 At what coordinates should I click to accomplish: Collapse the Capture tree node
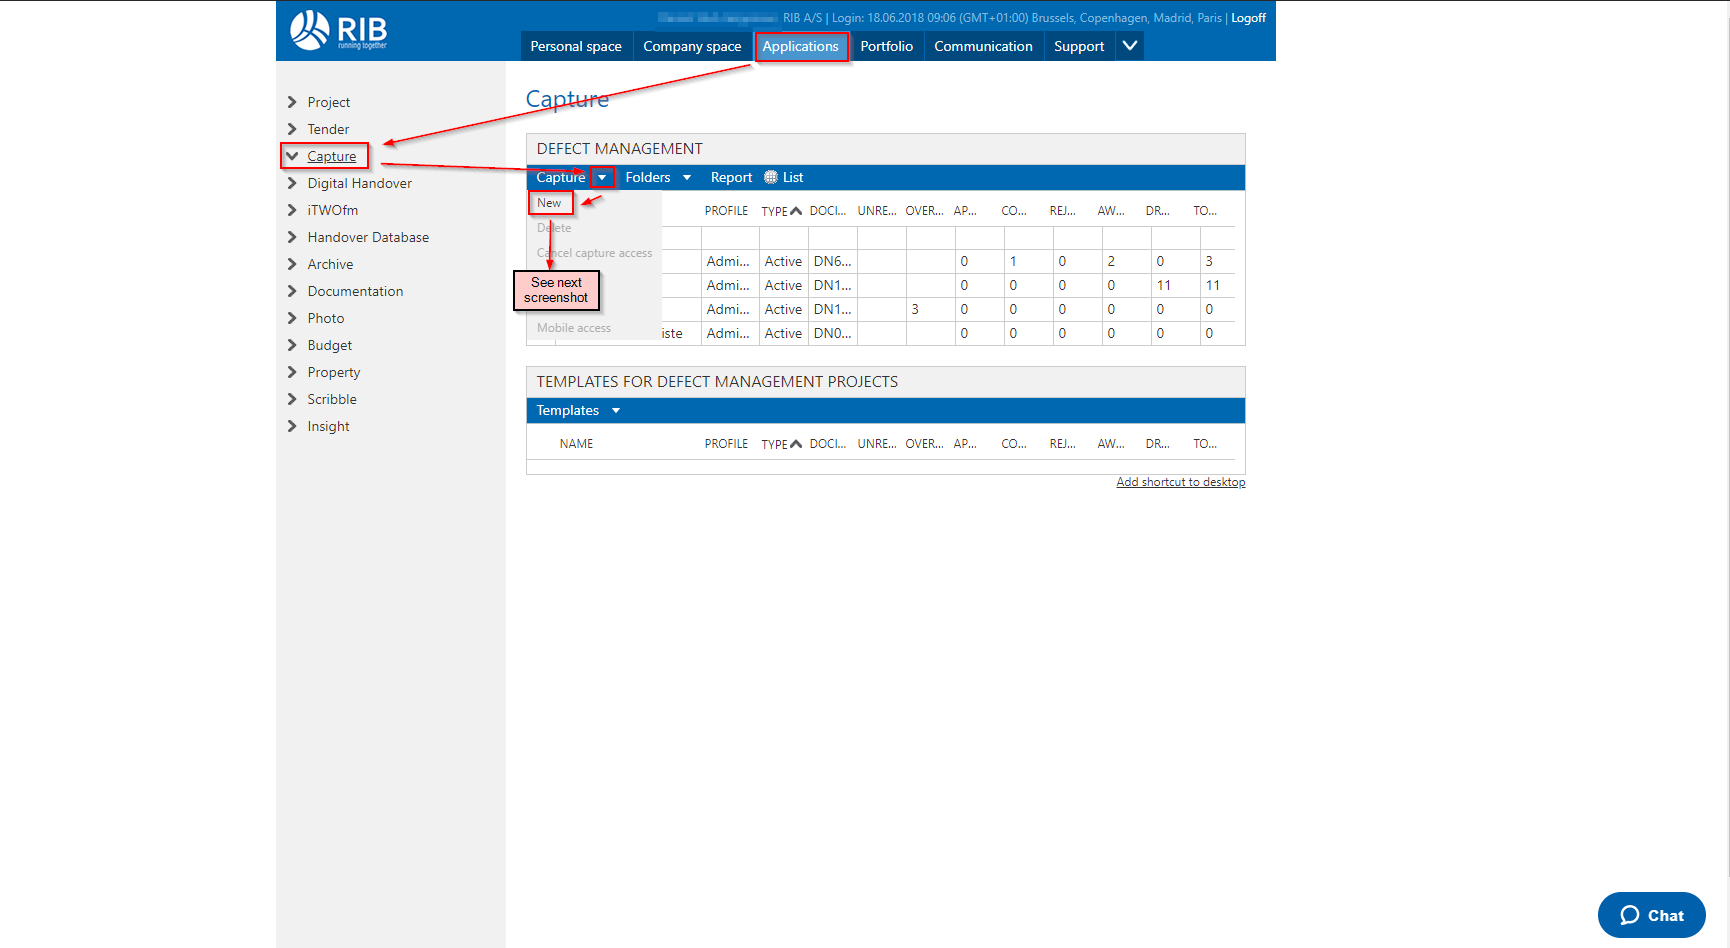[x=292, y=156]
